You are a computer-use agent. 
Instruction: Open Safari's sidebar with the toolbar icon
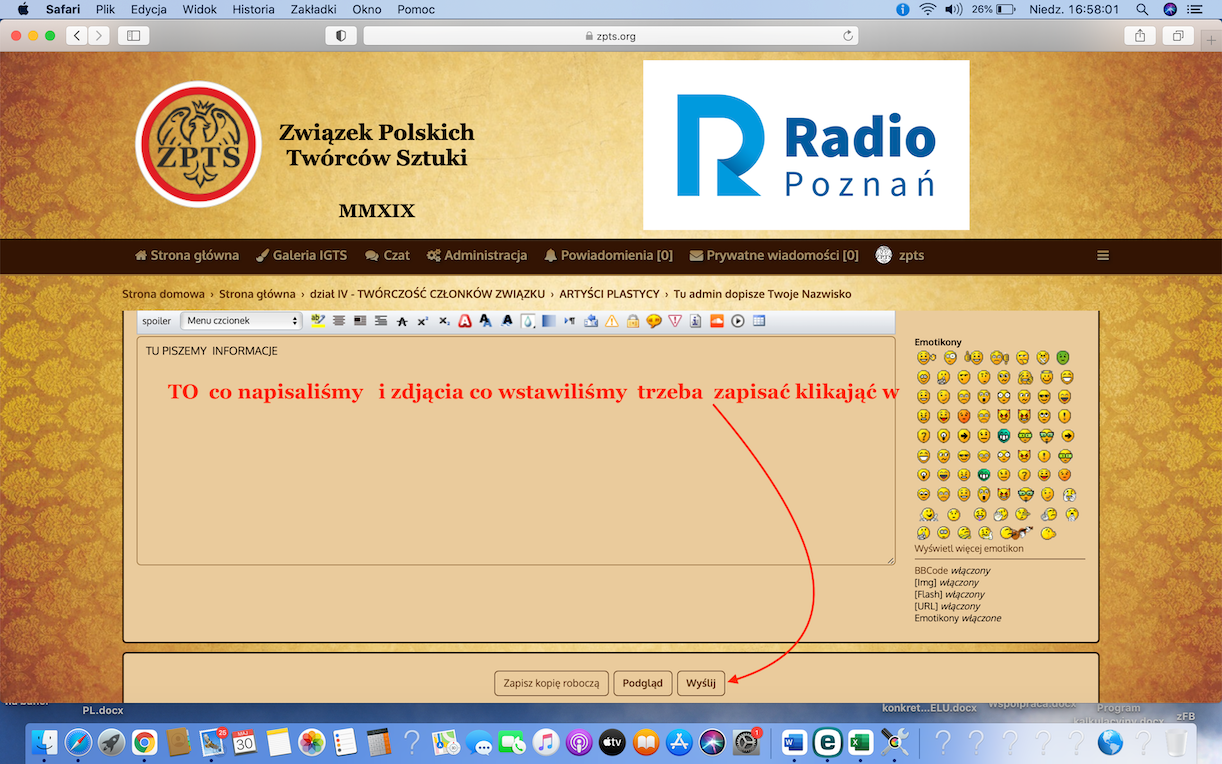click(133, 36)
